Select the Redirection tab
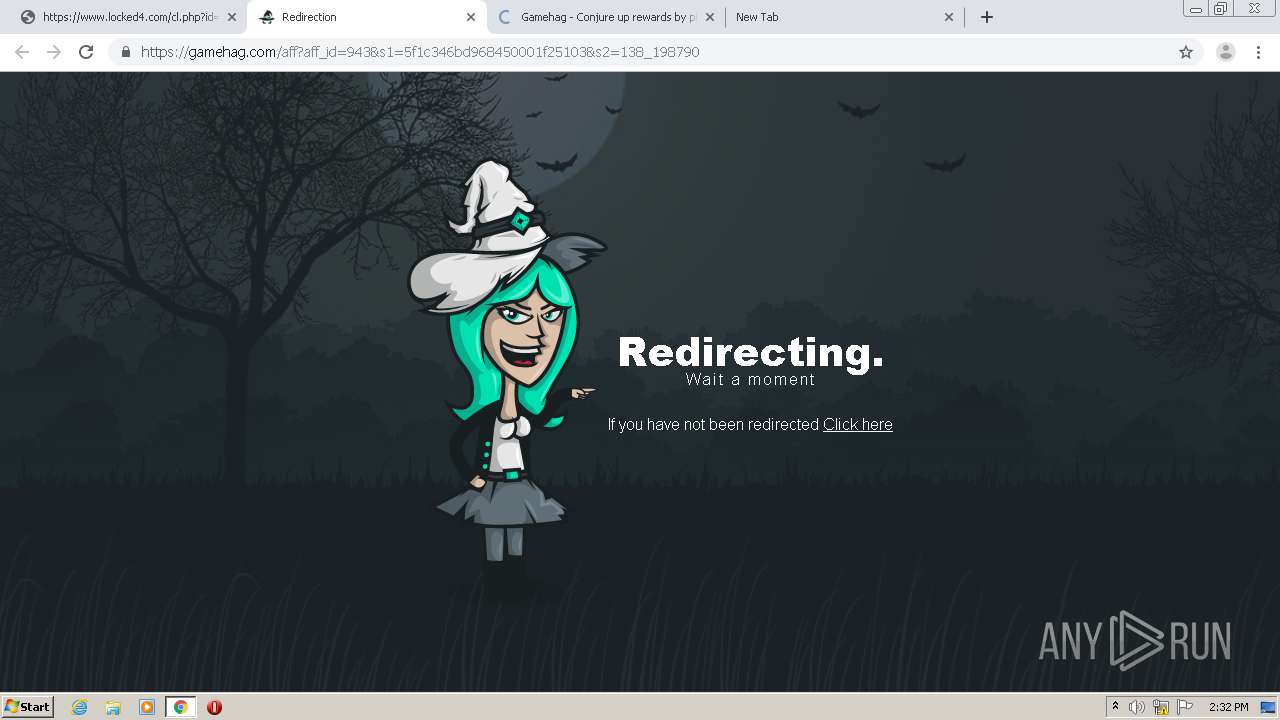This screenshot has width=1280, height=720. click(x=366, y=17)
